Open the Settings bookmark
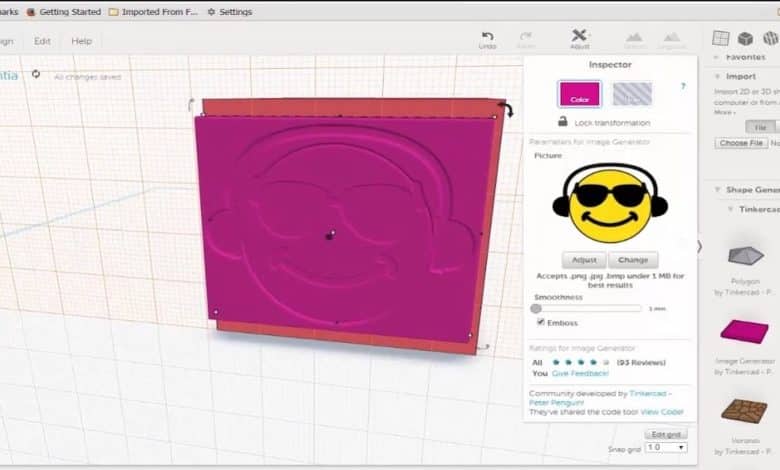 tap(230, 11)
